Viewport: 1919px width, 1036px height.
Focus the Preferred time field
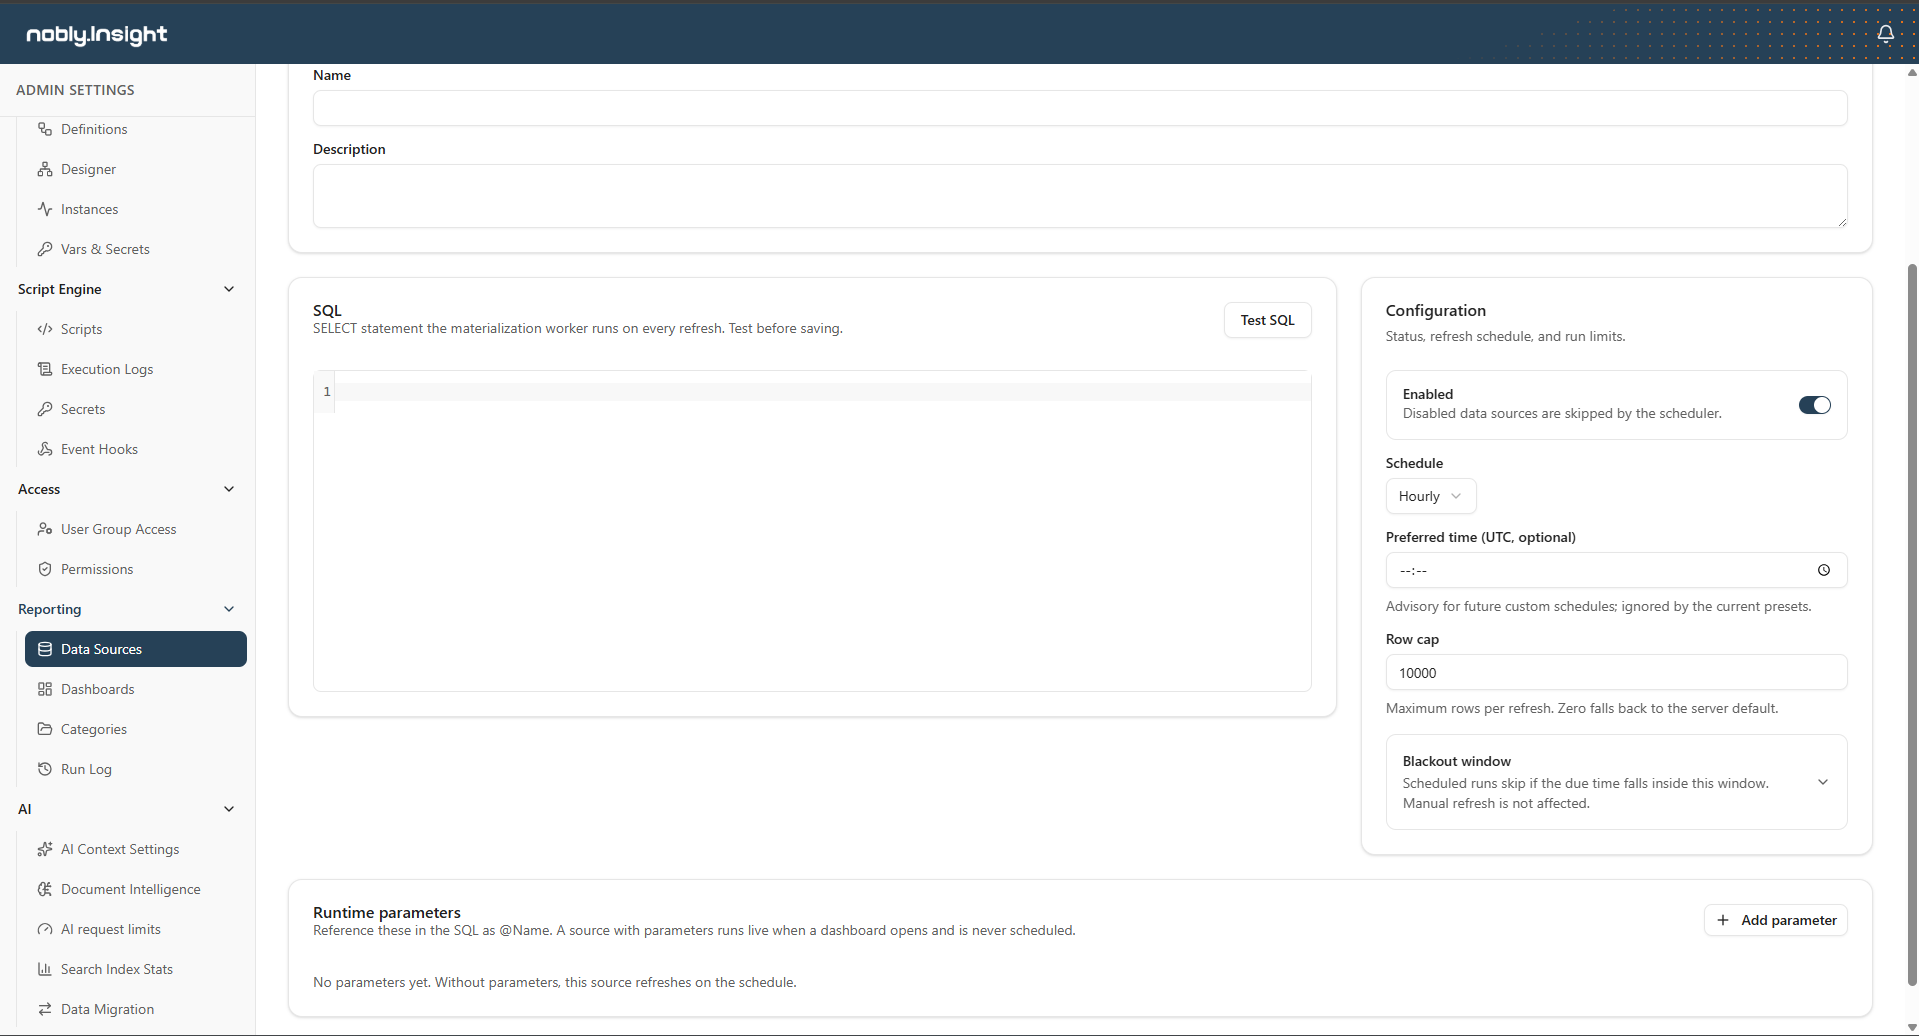1616,570
